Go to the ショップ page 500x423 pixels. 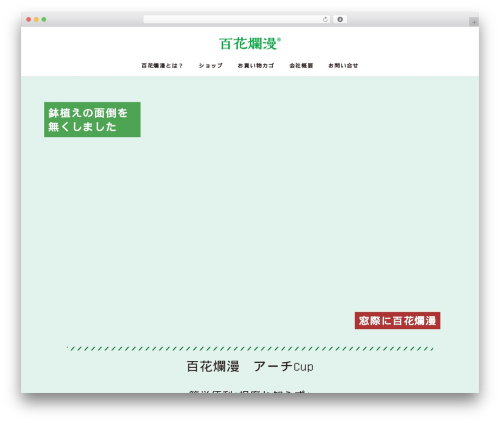[x=210, y=66]
